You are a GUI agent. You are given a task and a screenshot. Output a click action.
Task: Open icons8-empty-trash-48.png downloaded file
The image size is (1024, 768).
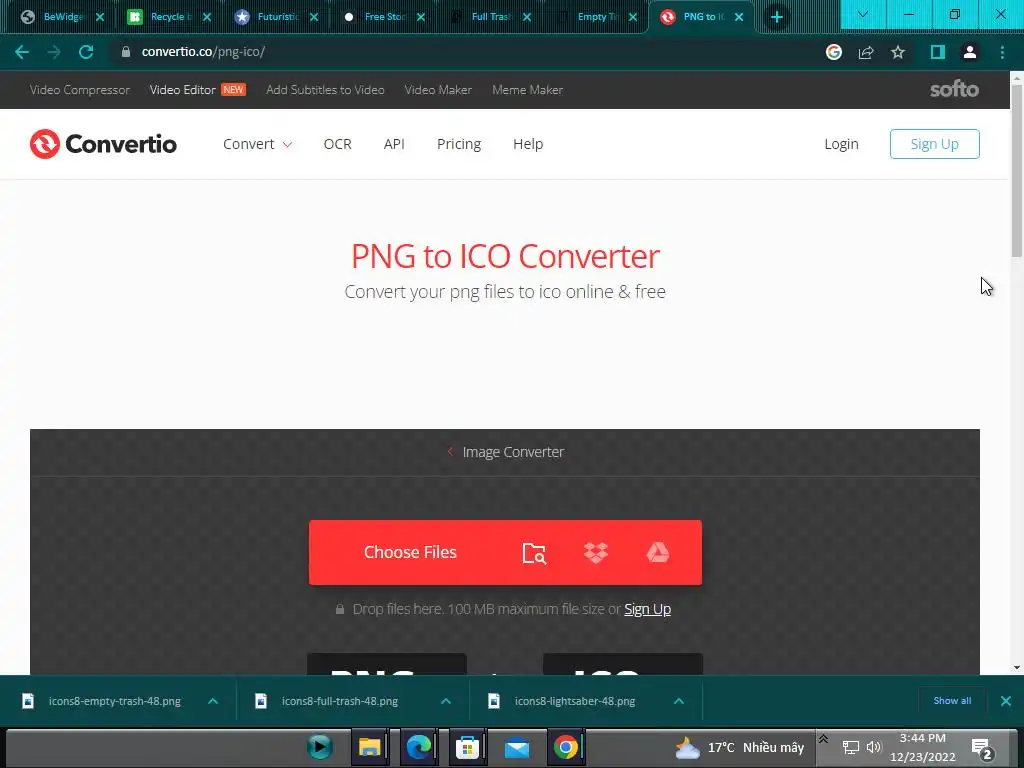click(x=103, y=701)
